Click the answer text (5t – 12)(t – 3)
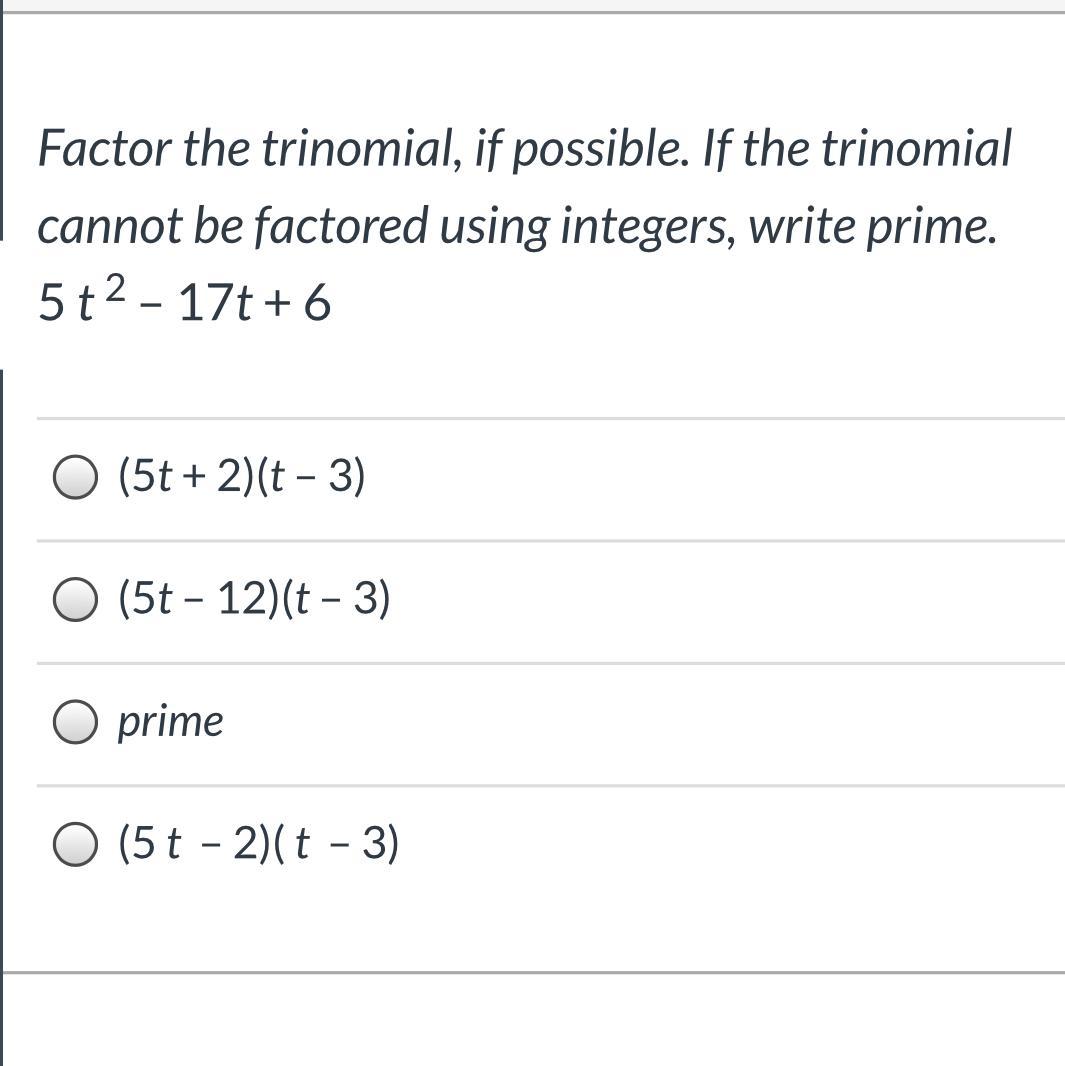The height and width of the screenshot is (1066, 1065). pyautogui.click(x=253, y=599)
